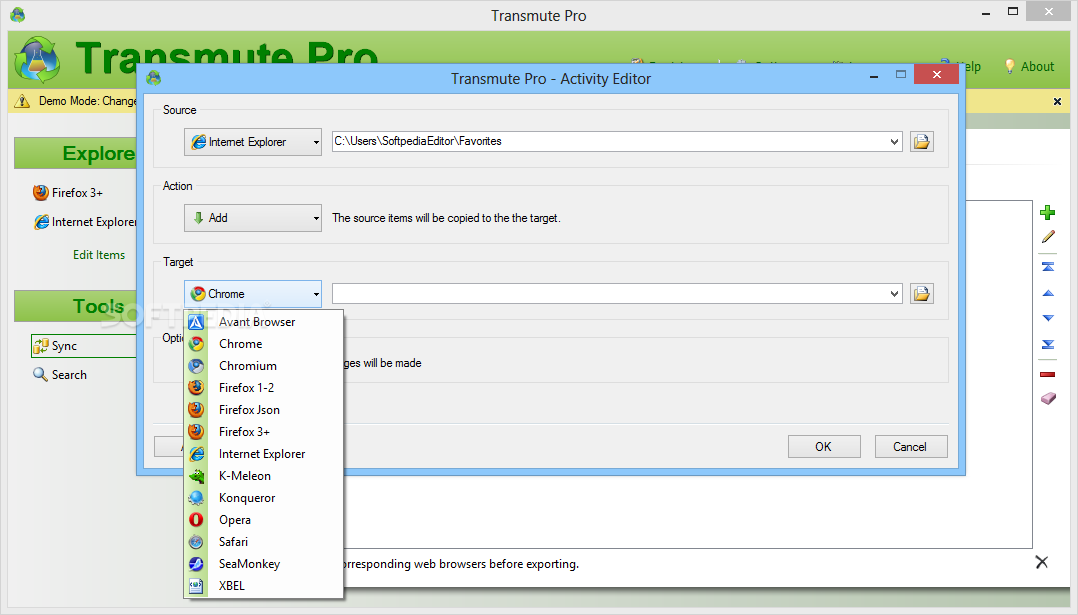Screen dimensions: 1078x615
Task: Click the Opera red O icon
Action: 197,519
